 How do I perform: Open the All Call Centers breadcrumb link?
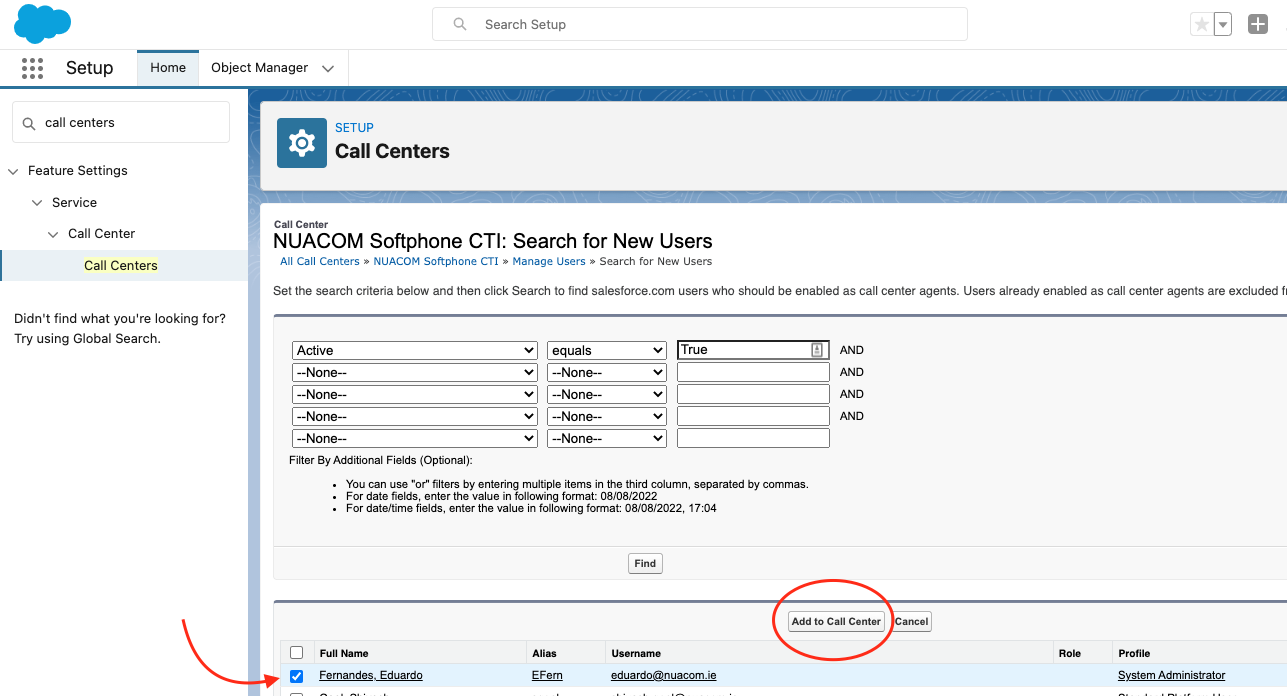click(320, 262)
